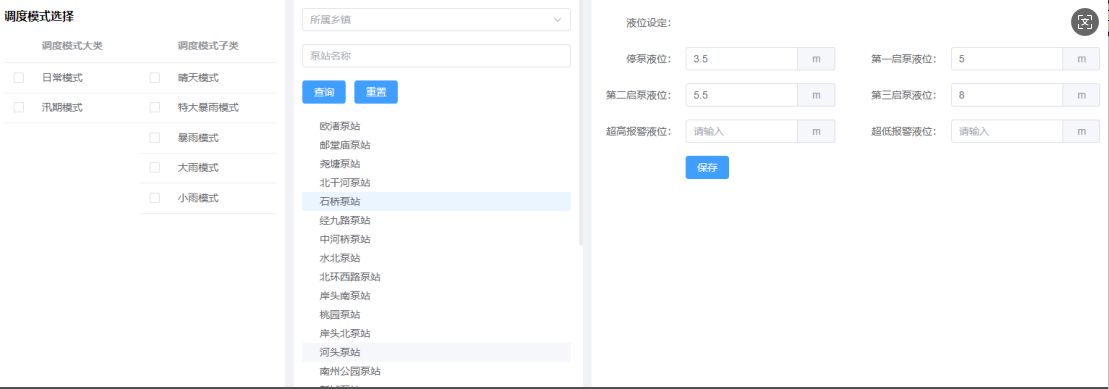1109x389 pixels.
Task: Click the 超高报警液位 input field
Action: pos(742,131)
